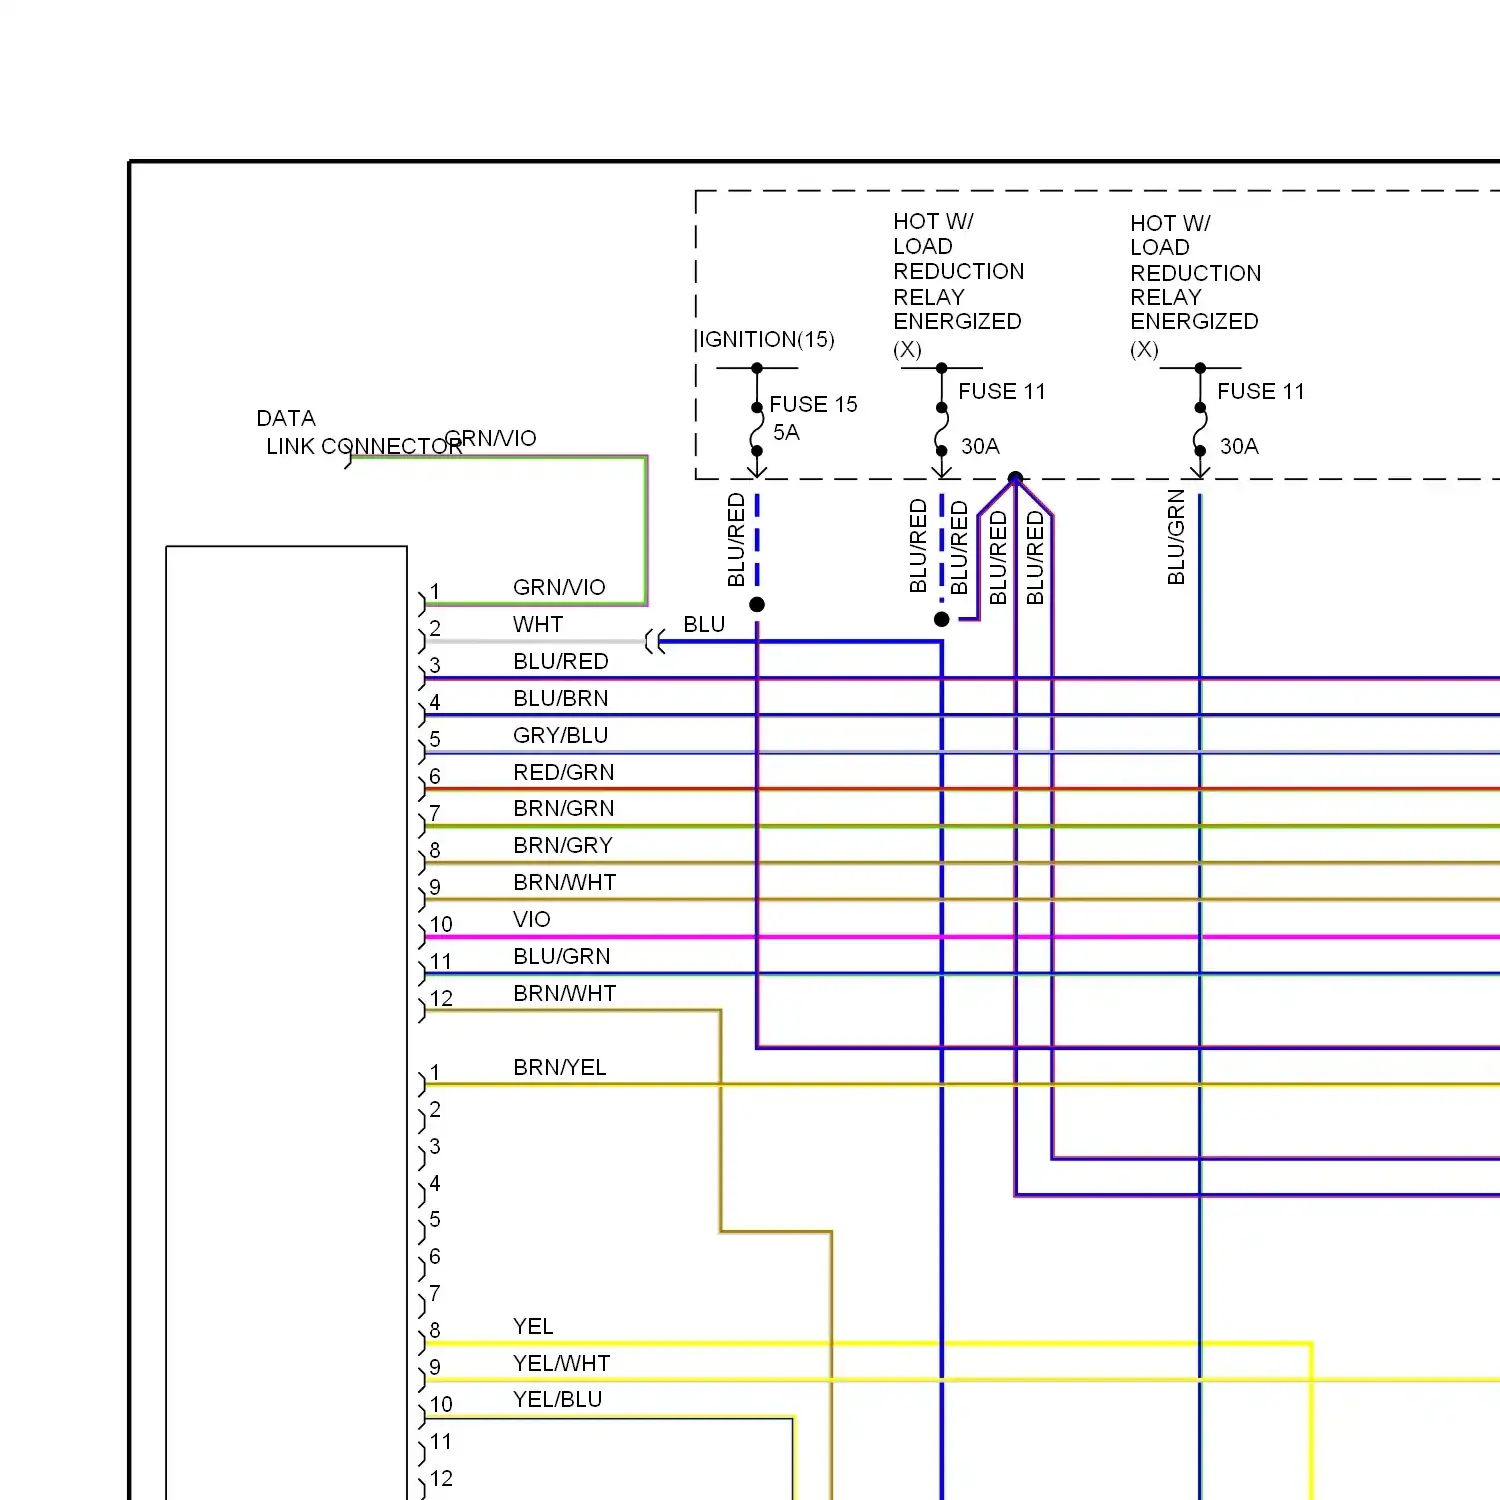Click the GRY/BLU wire label at pin 5
The height and width of the screenshot is (1500, 1500).
tap(560, 735)
